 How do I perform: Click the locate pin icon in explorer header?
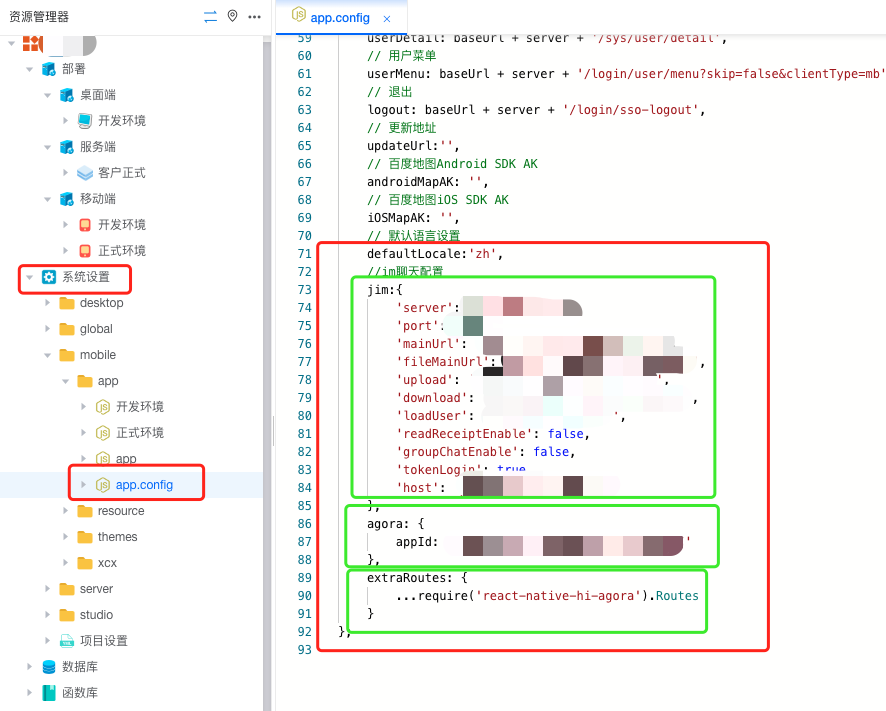[x=232, y=16]
